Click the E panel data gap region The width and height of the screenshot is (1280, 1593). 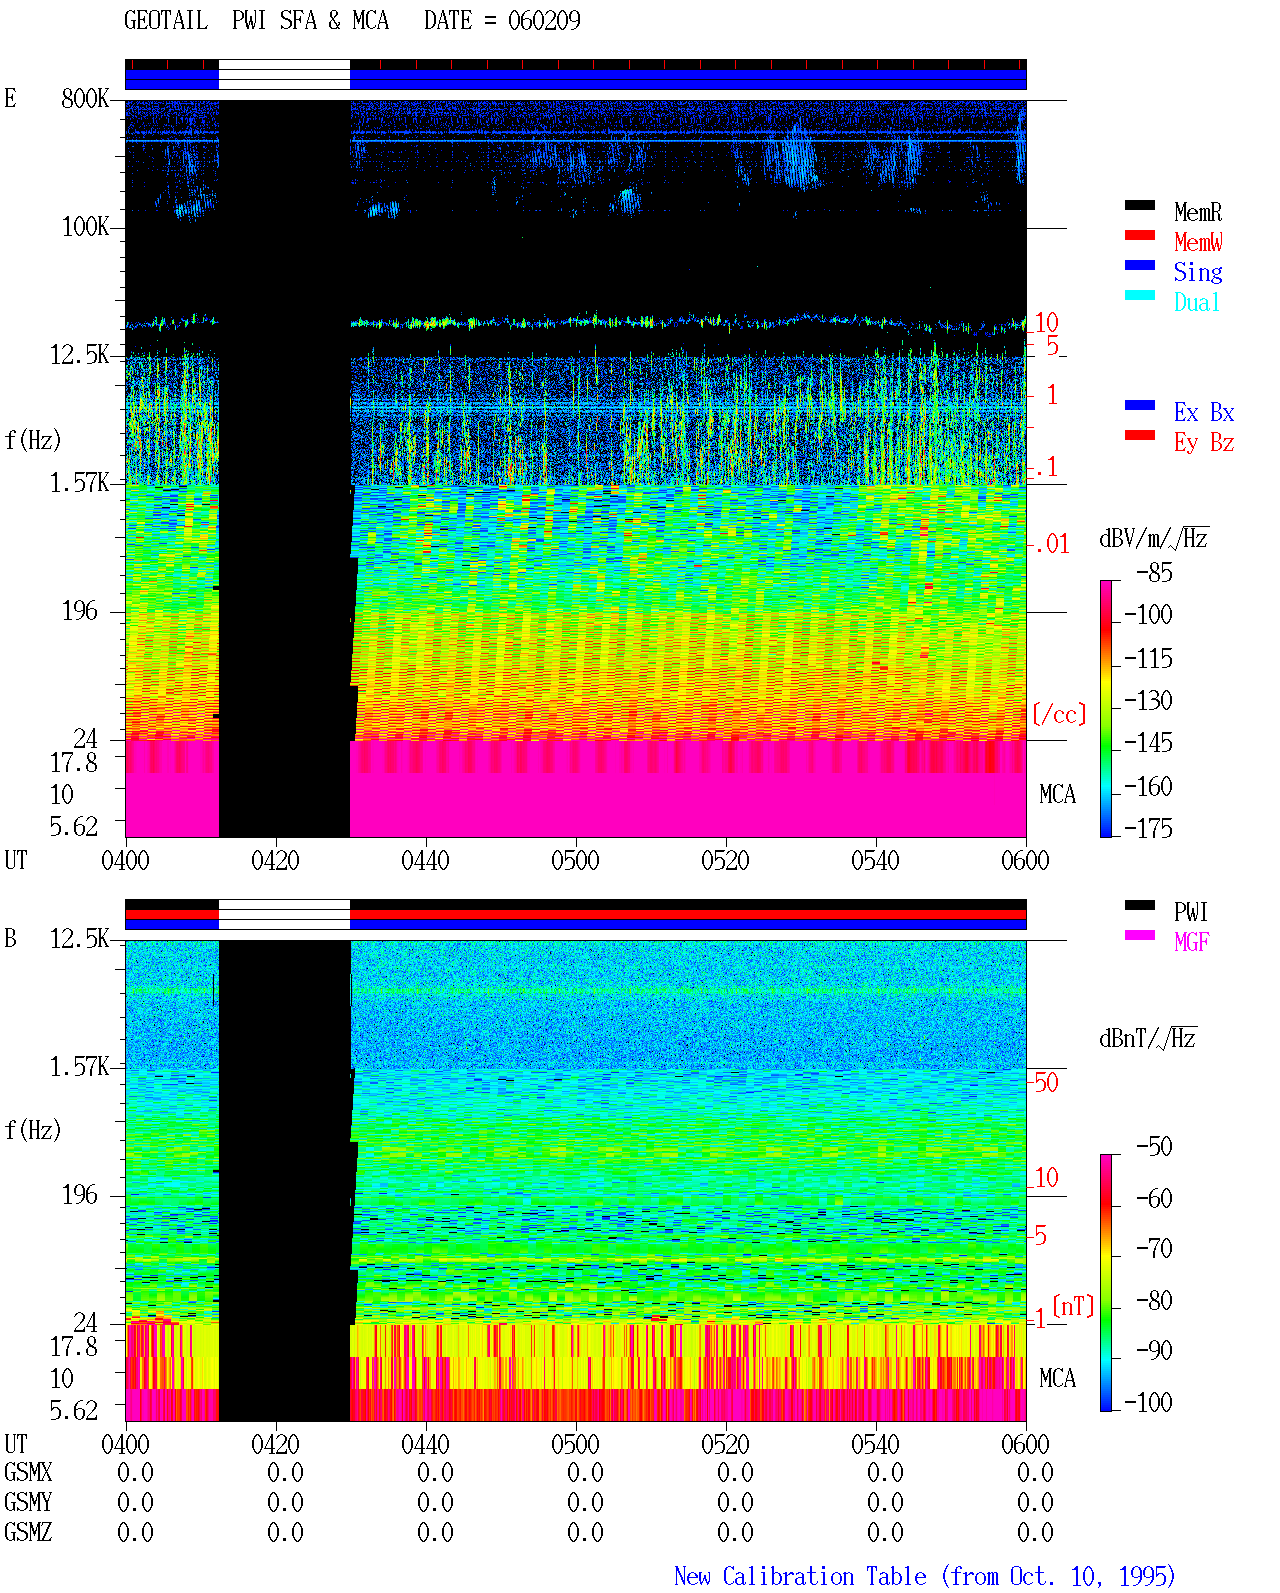coord(285,468)
